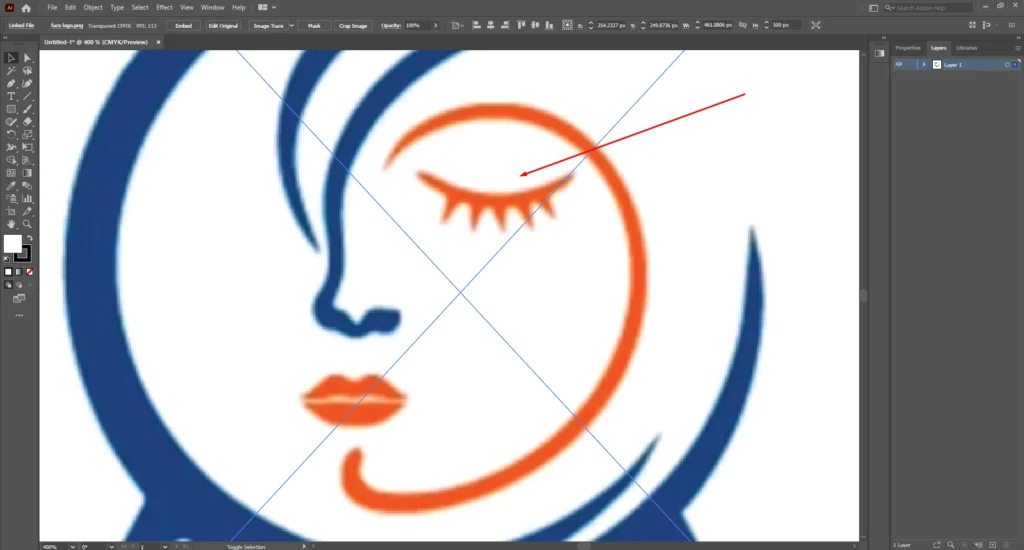The image size is (1024, 550).
Task: Click Layer 1 target circle
Action: click(x=1007, y=65)
